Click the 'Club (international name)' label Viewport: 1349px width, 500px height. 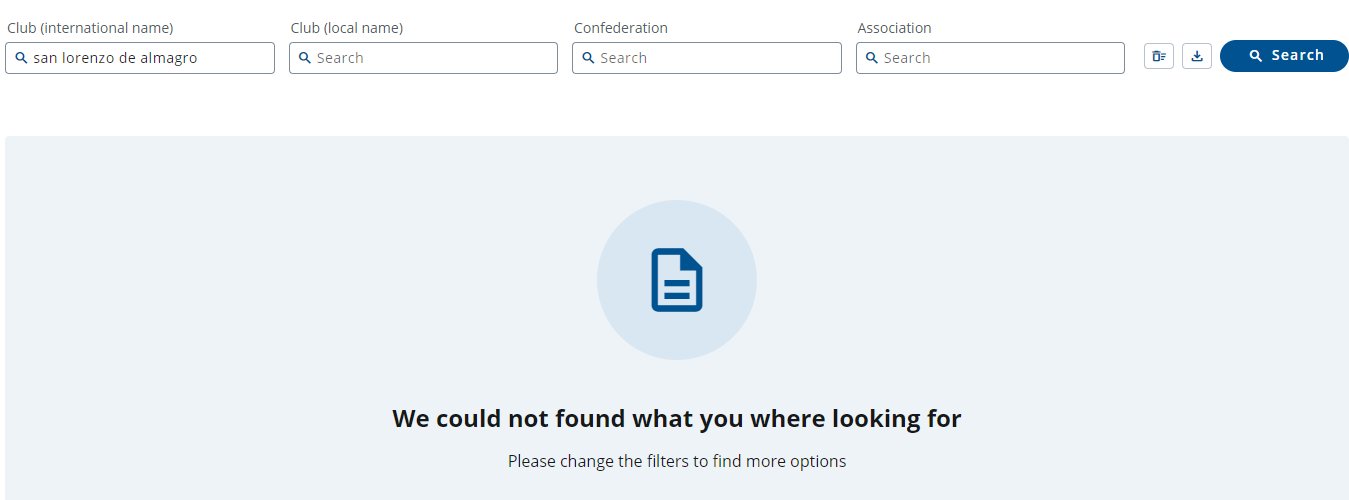(x=90, y=28)
